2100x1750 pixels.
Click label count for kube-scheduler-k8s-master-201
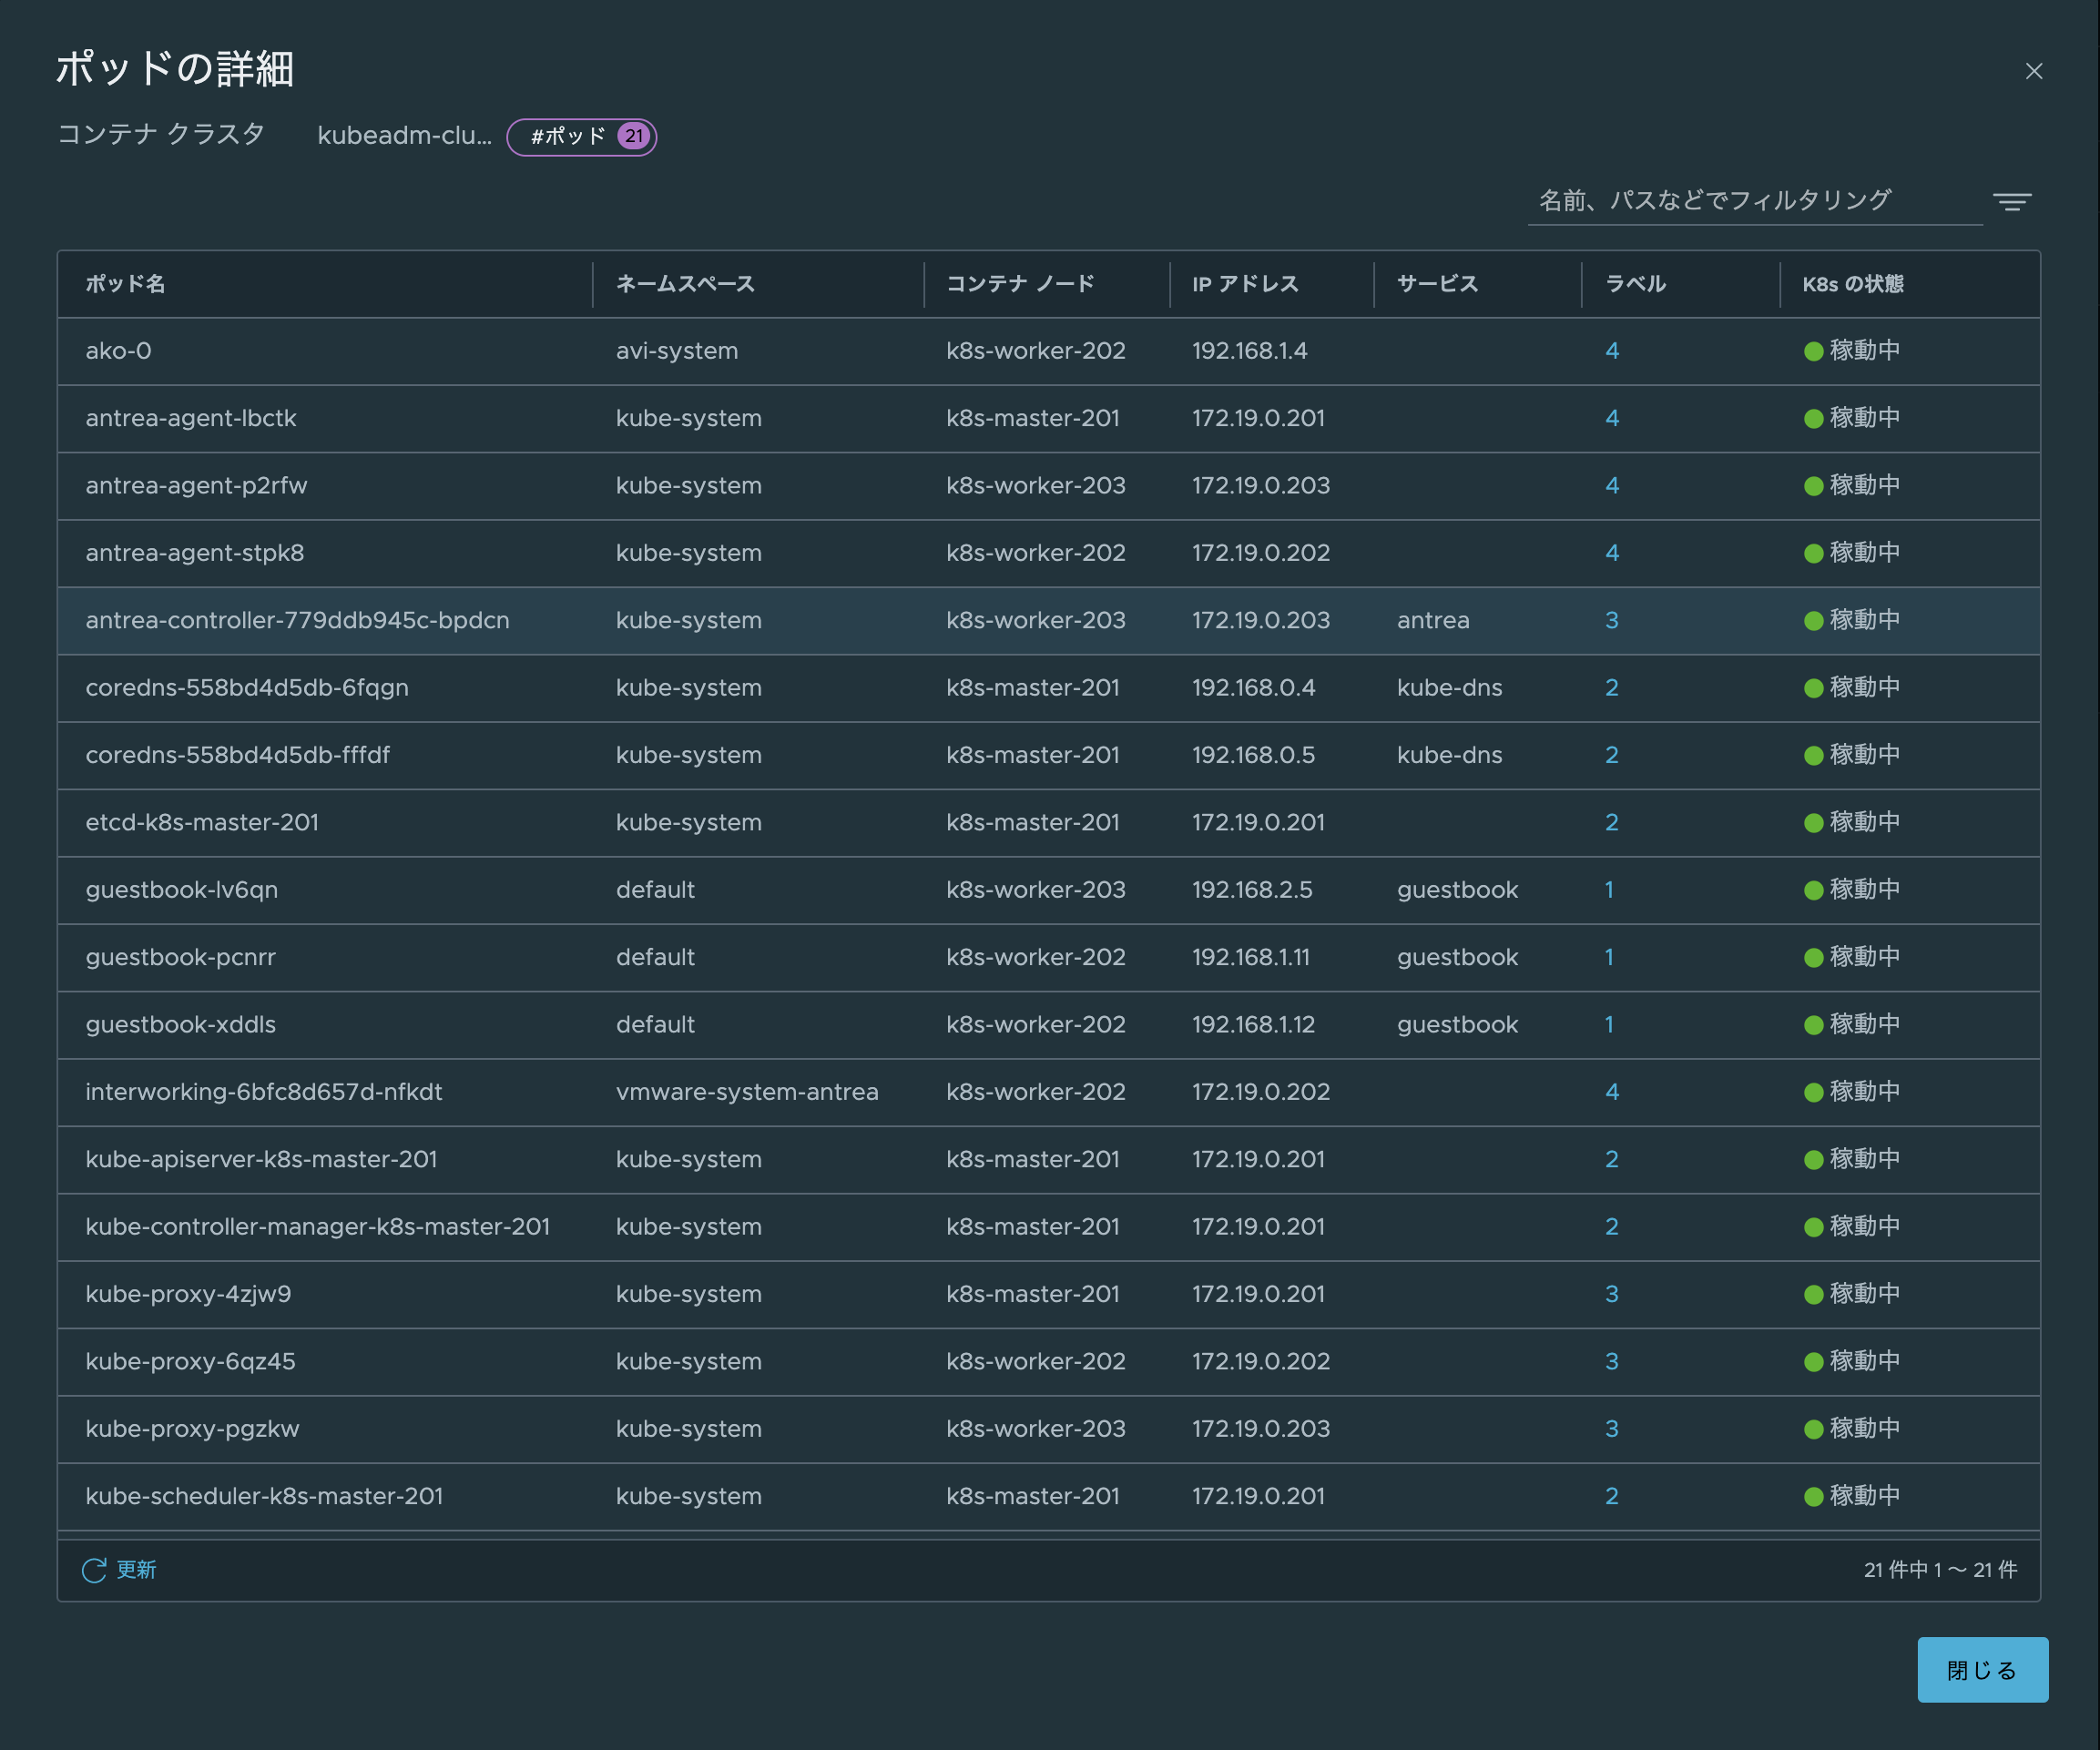click(1611, 1496)
